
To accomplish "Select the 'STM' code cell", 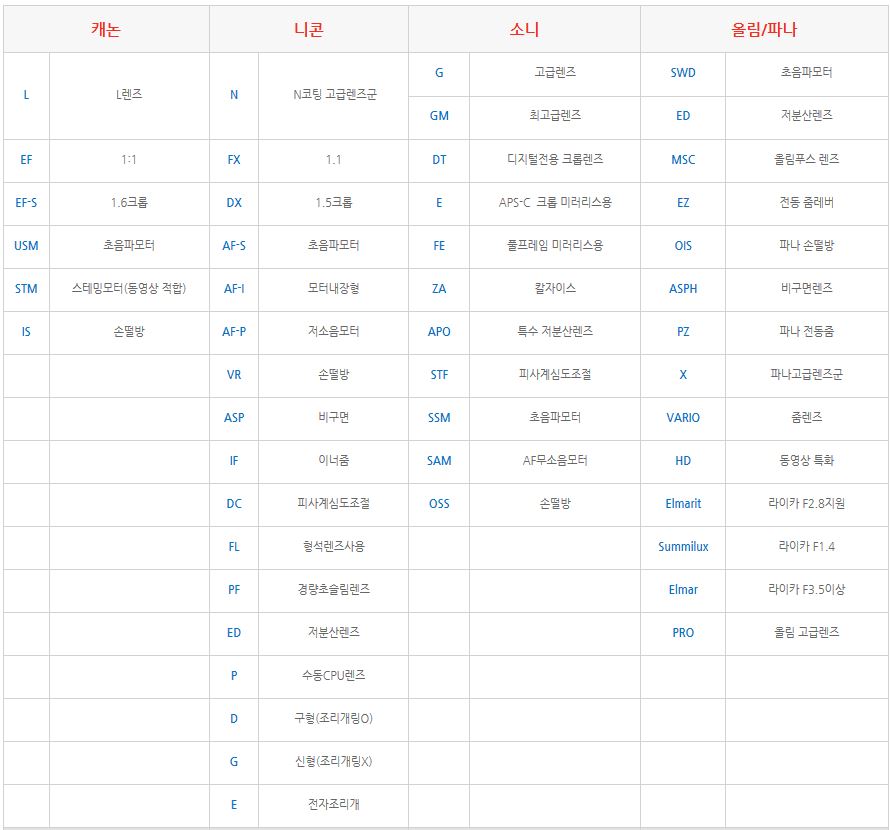I will click(x=26, y=289).
